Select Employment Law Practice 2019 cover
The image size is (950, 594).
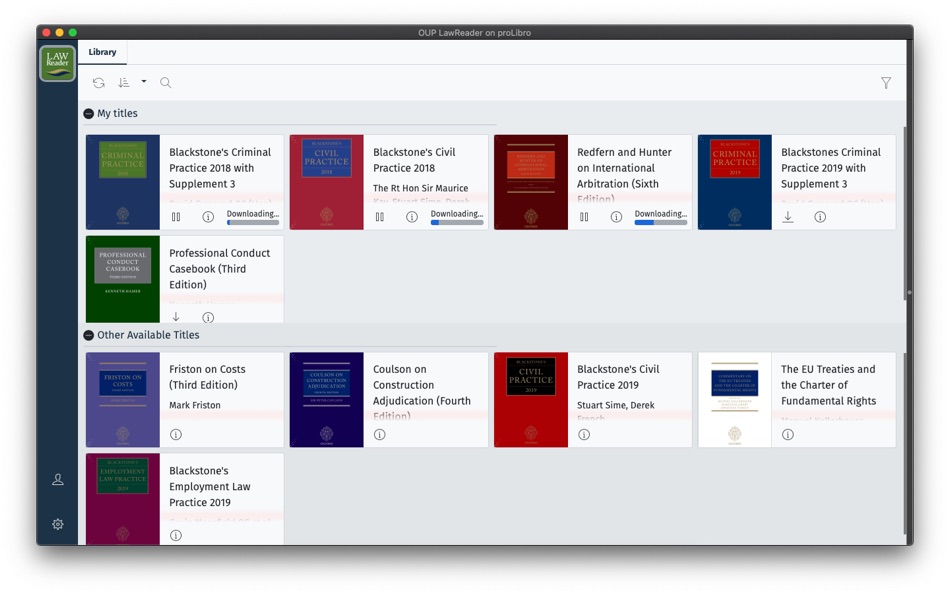pyautogui.click(x=123, y=499)
